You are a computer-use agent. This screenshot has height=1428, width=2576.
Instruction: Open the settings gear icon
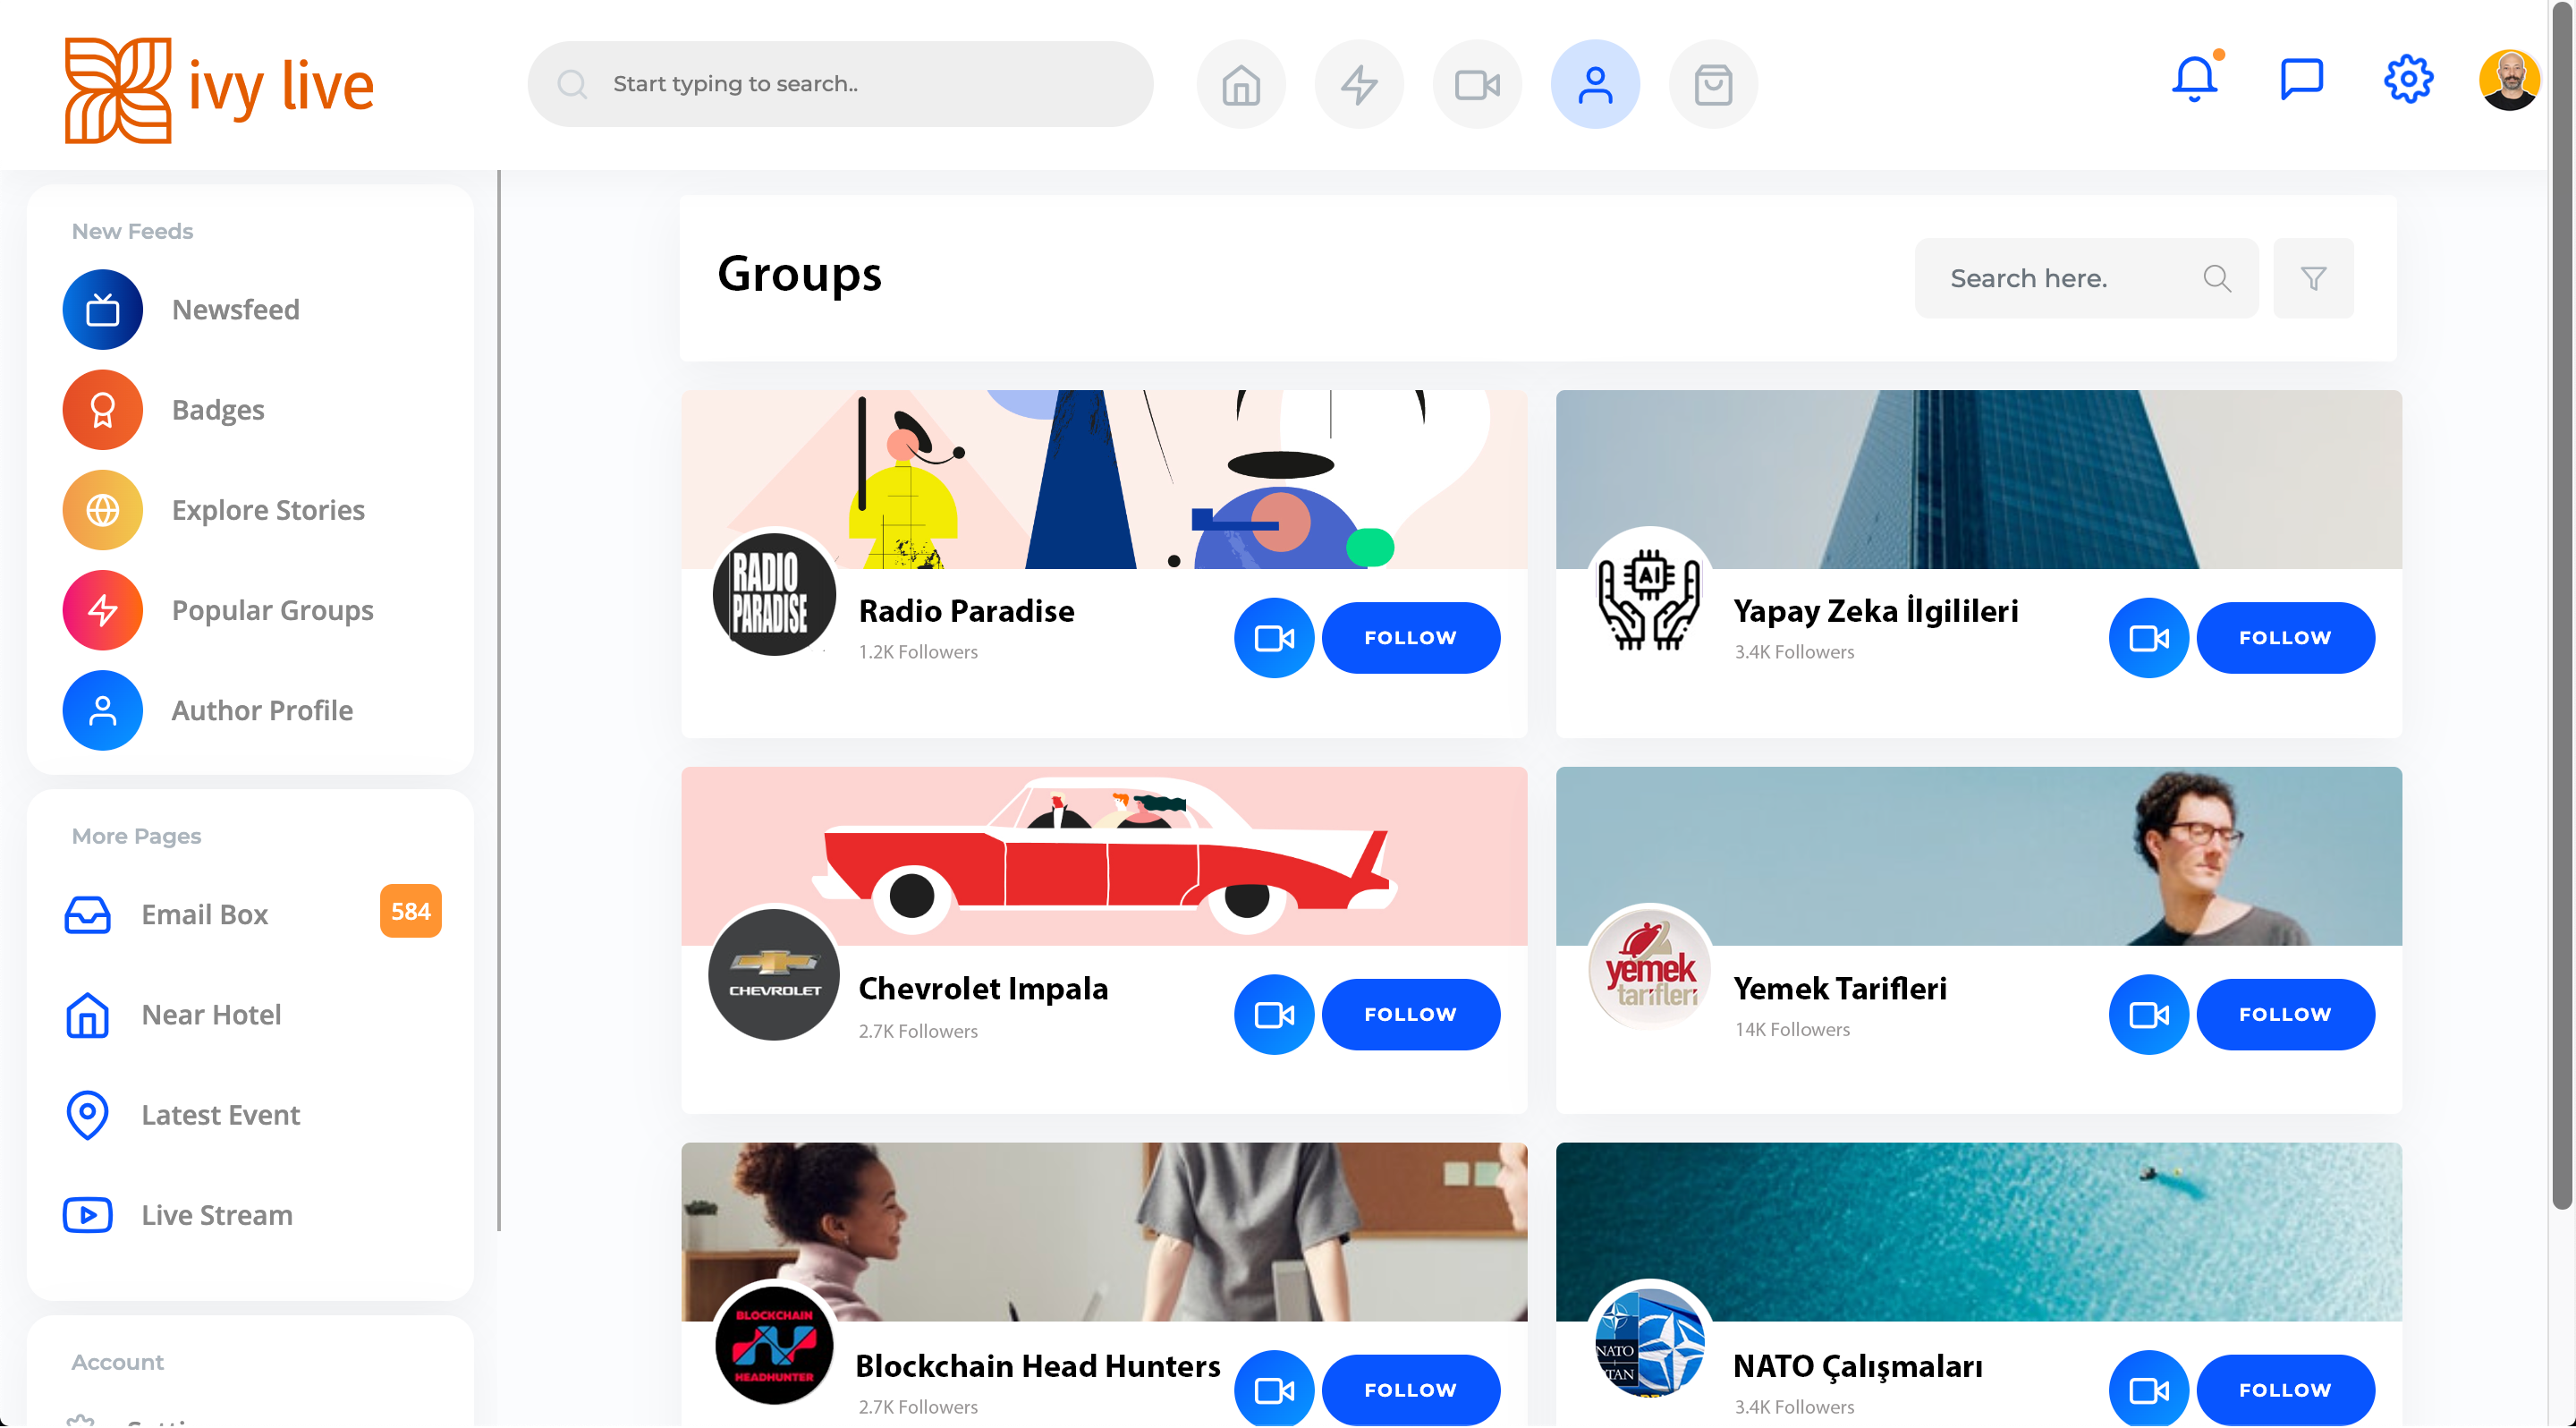click(x=2408, y=79)
